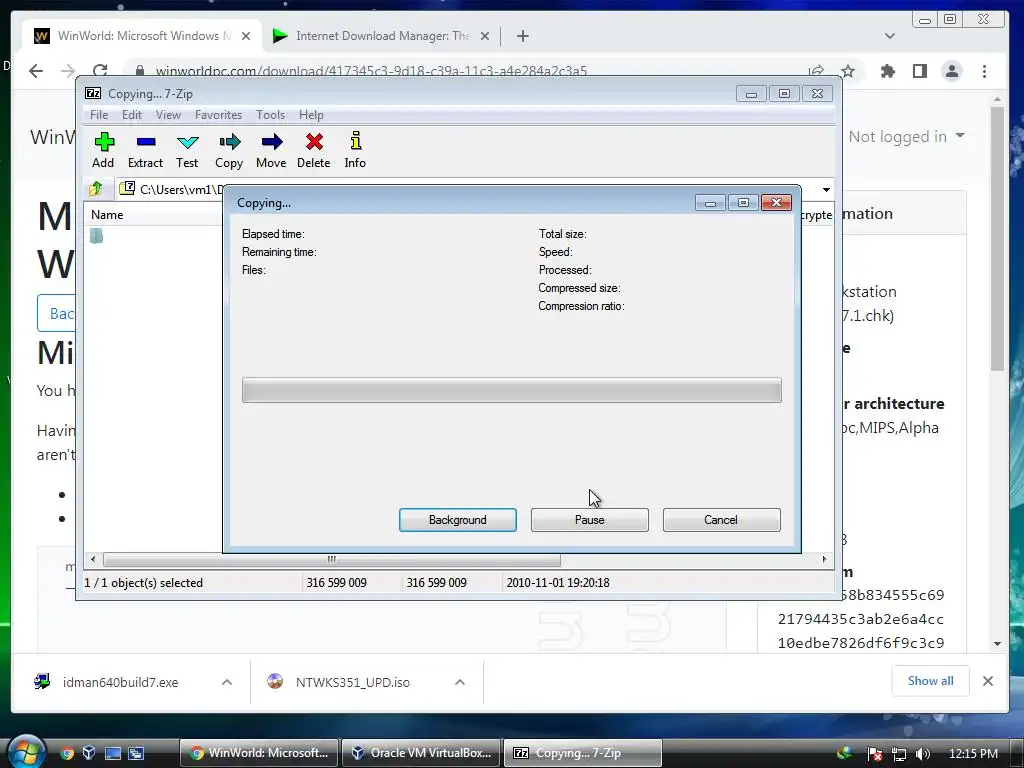Launch Chrome from the quick launch bar
This screenshot has width=1024, height=768.
coord(67,753)
